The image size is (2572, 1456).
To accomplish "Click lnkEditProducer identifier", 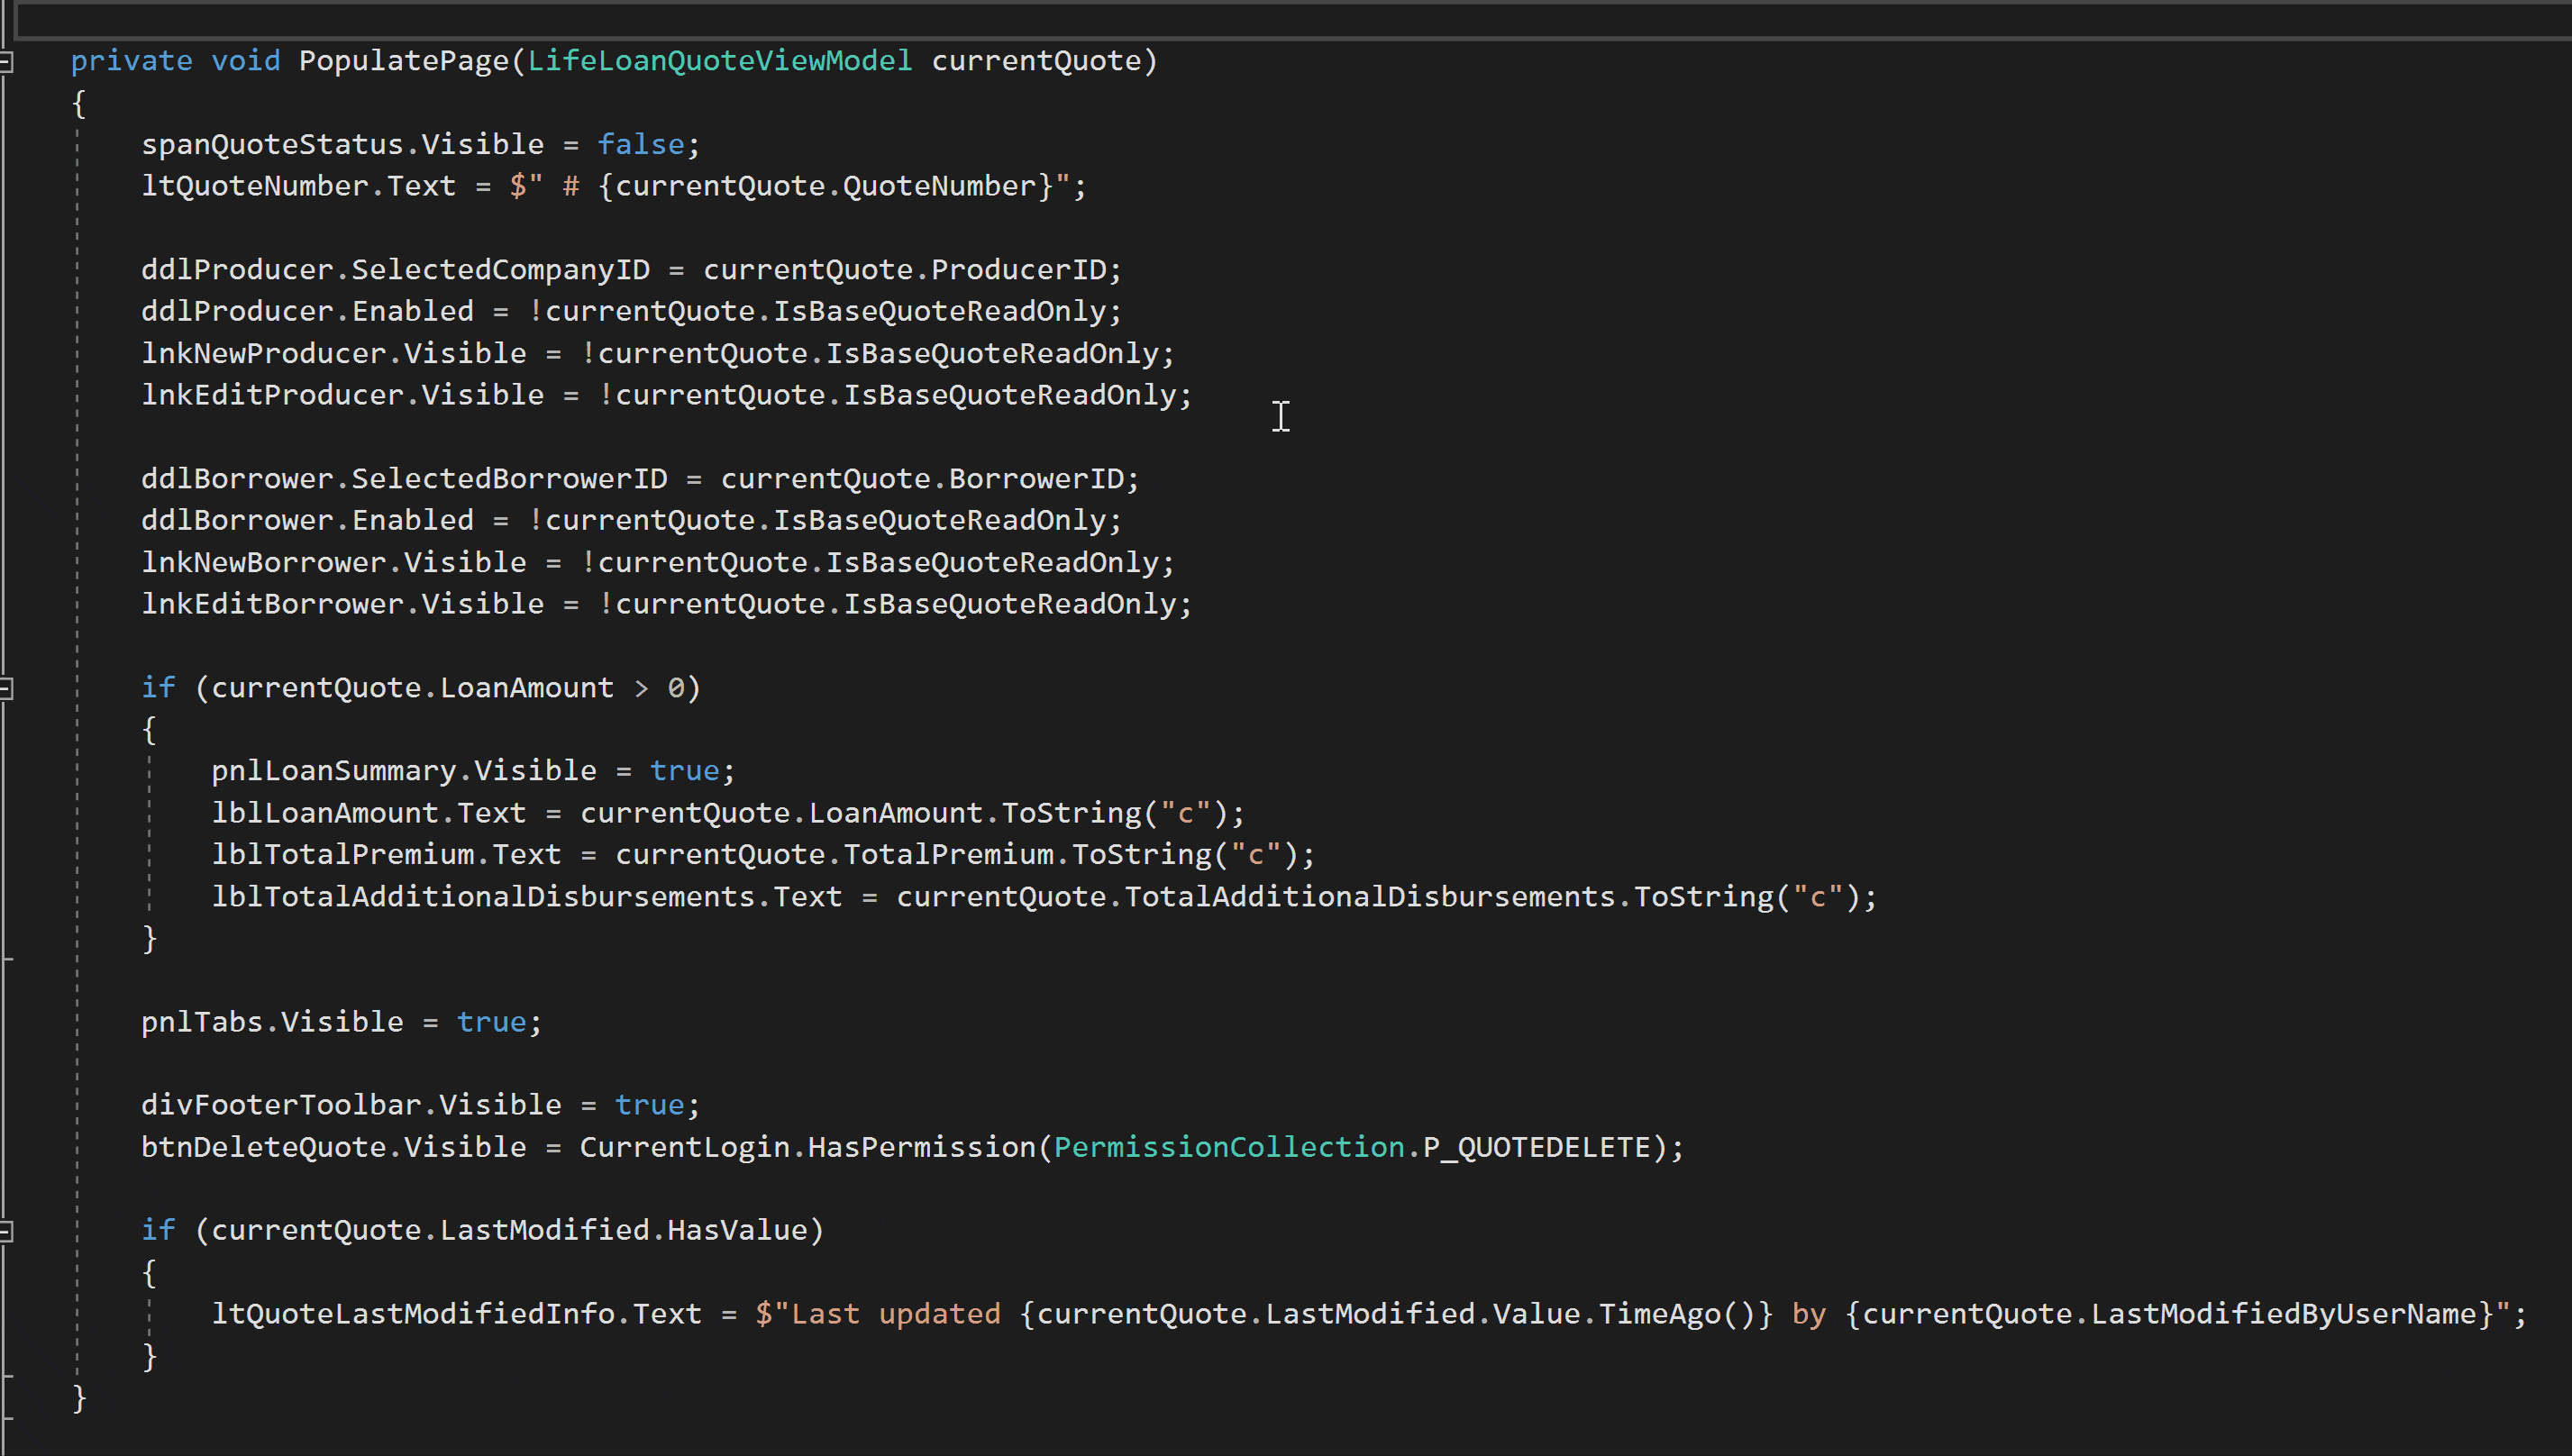I will (272, 395).
